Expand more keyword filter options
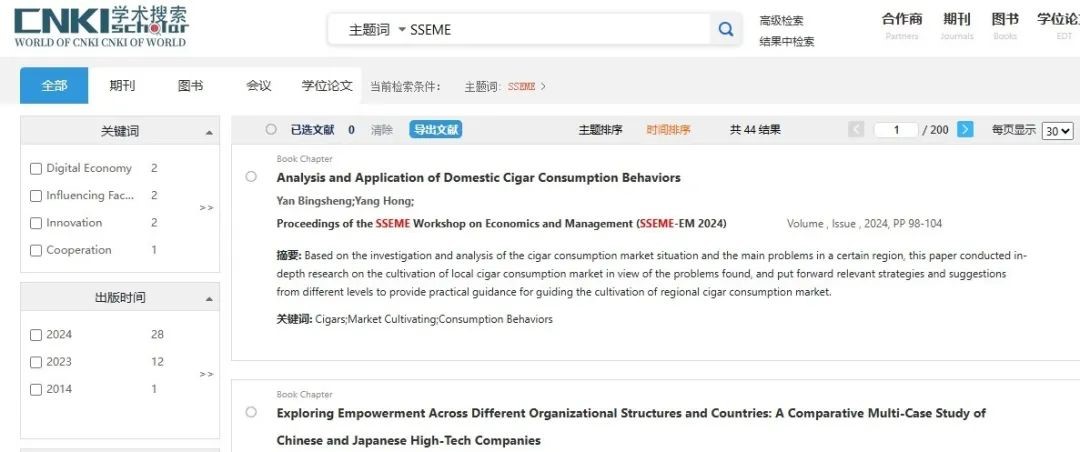Viewport: 1080px width, 452px height. point(206,207)
